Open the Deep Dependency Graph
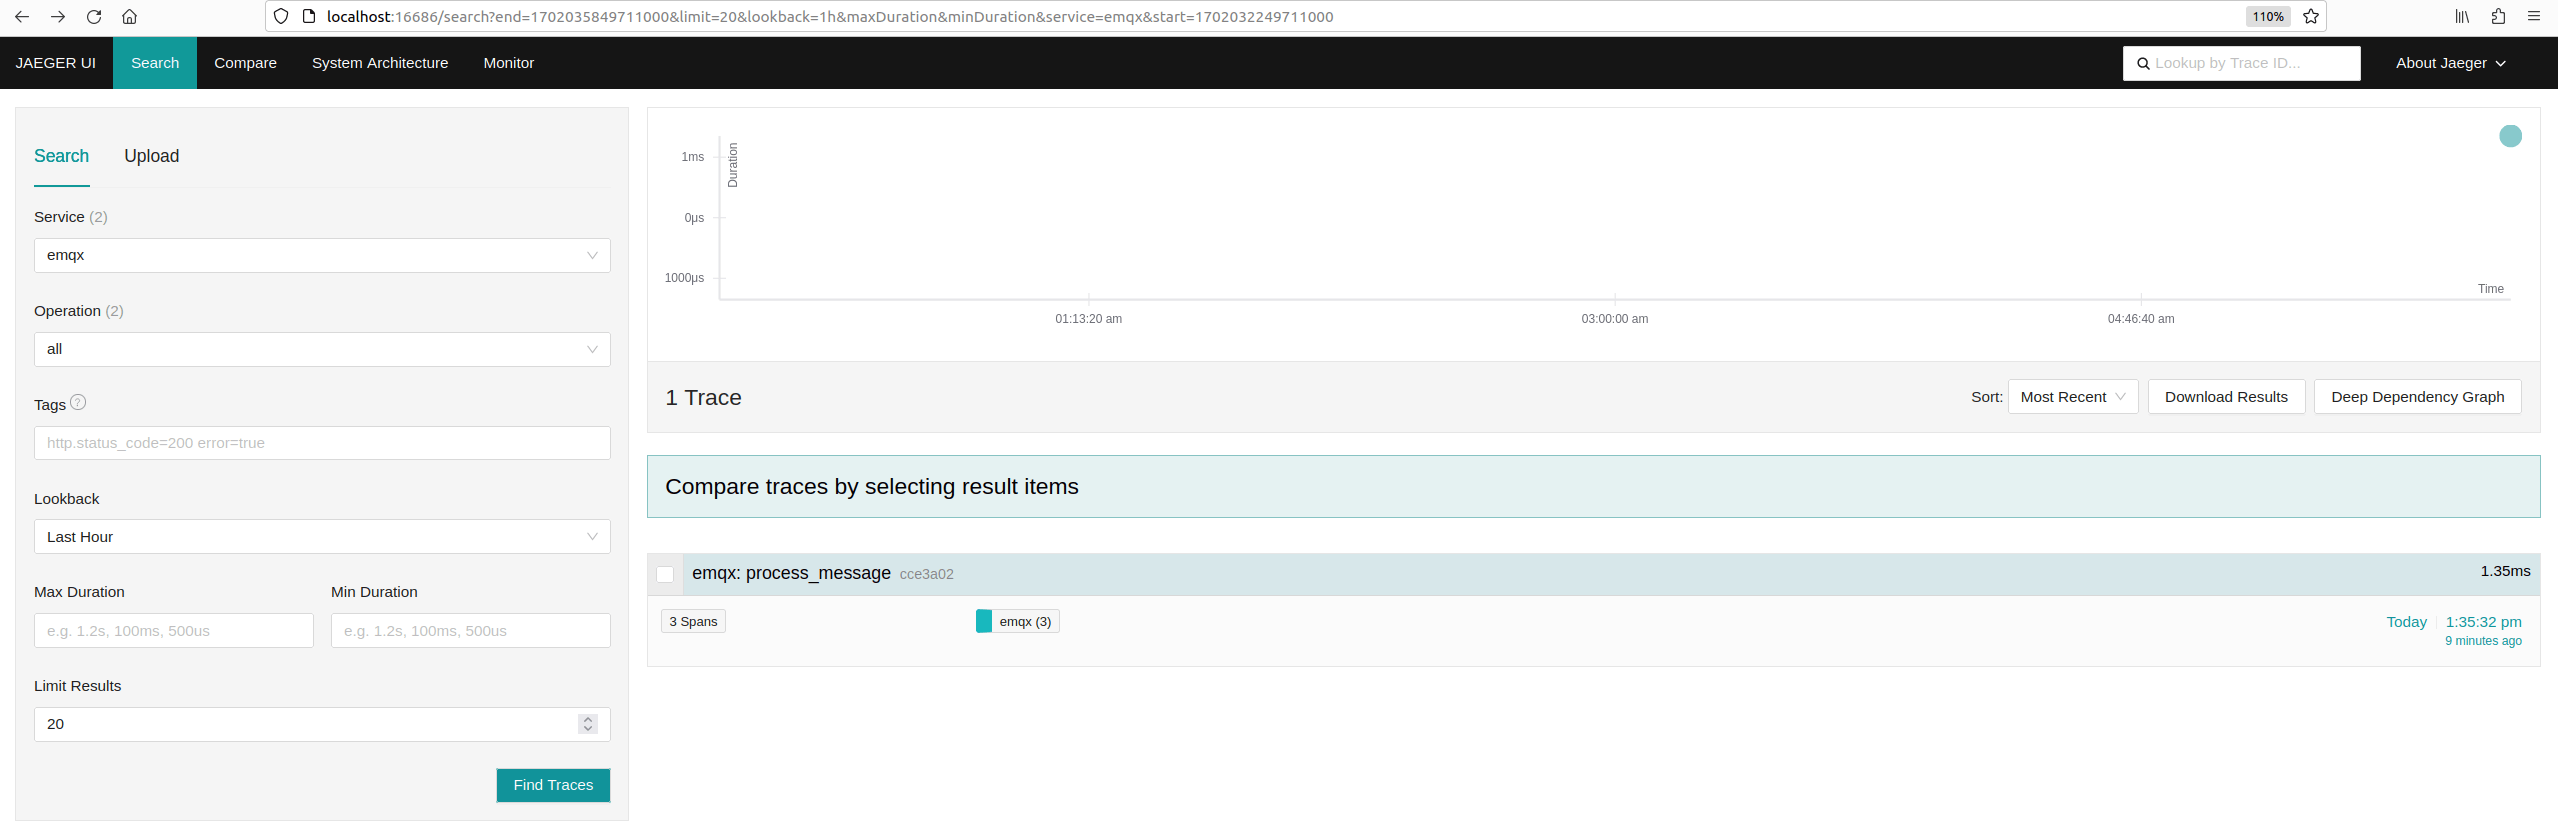The height and width of the screenshot is (833, 2558). pos(2417,397)
